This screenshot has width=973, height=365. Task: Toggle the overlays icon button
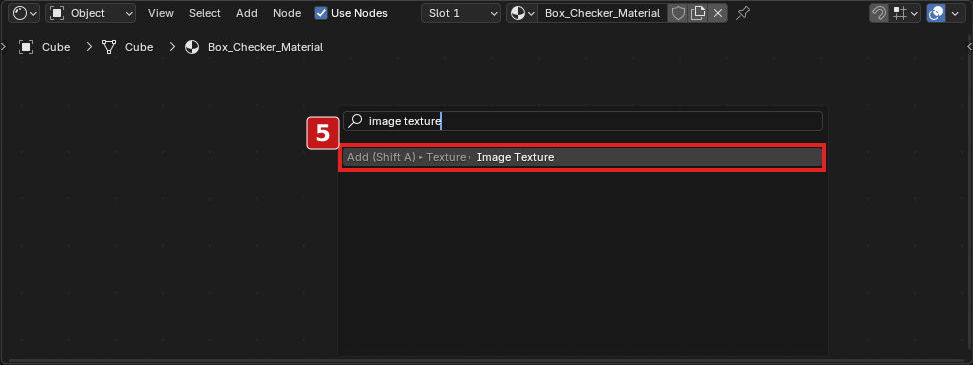[936, 13]
